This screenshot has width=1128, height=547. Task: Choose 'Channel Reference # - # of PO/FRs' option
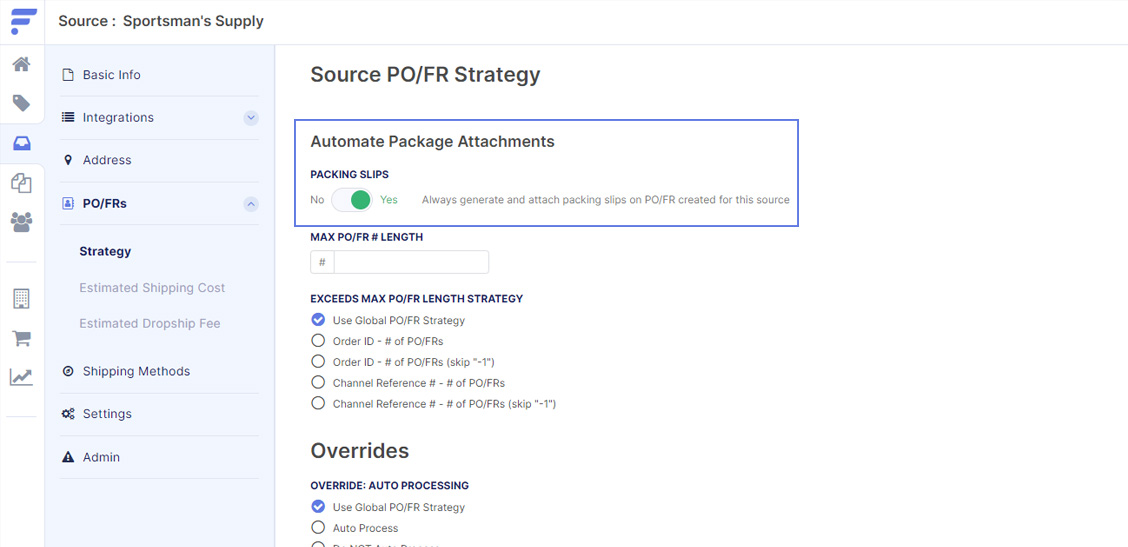[x=318, y=382]
